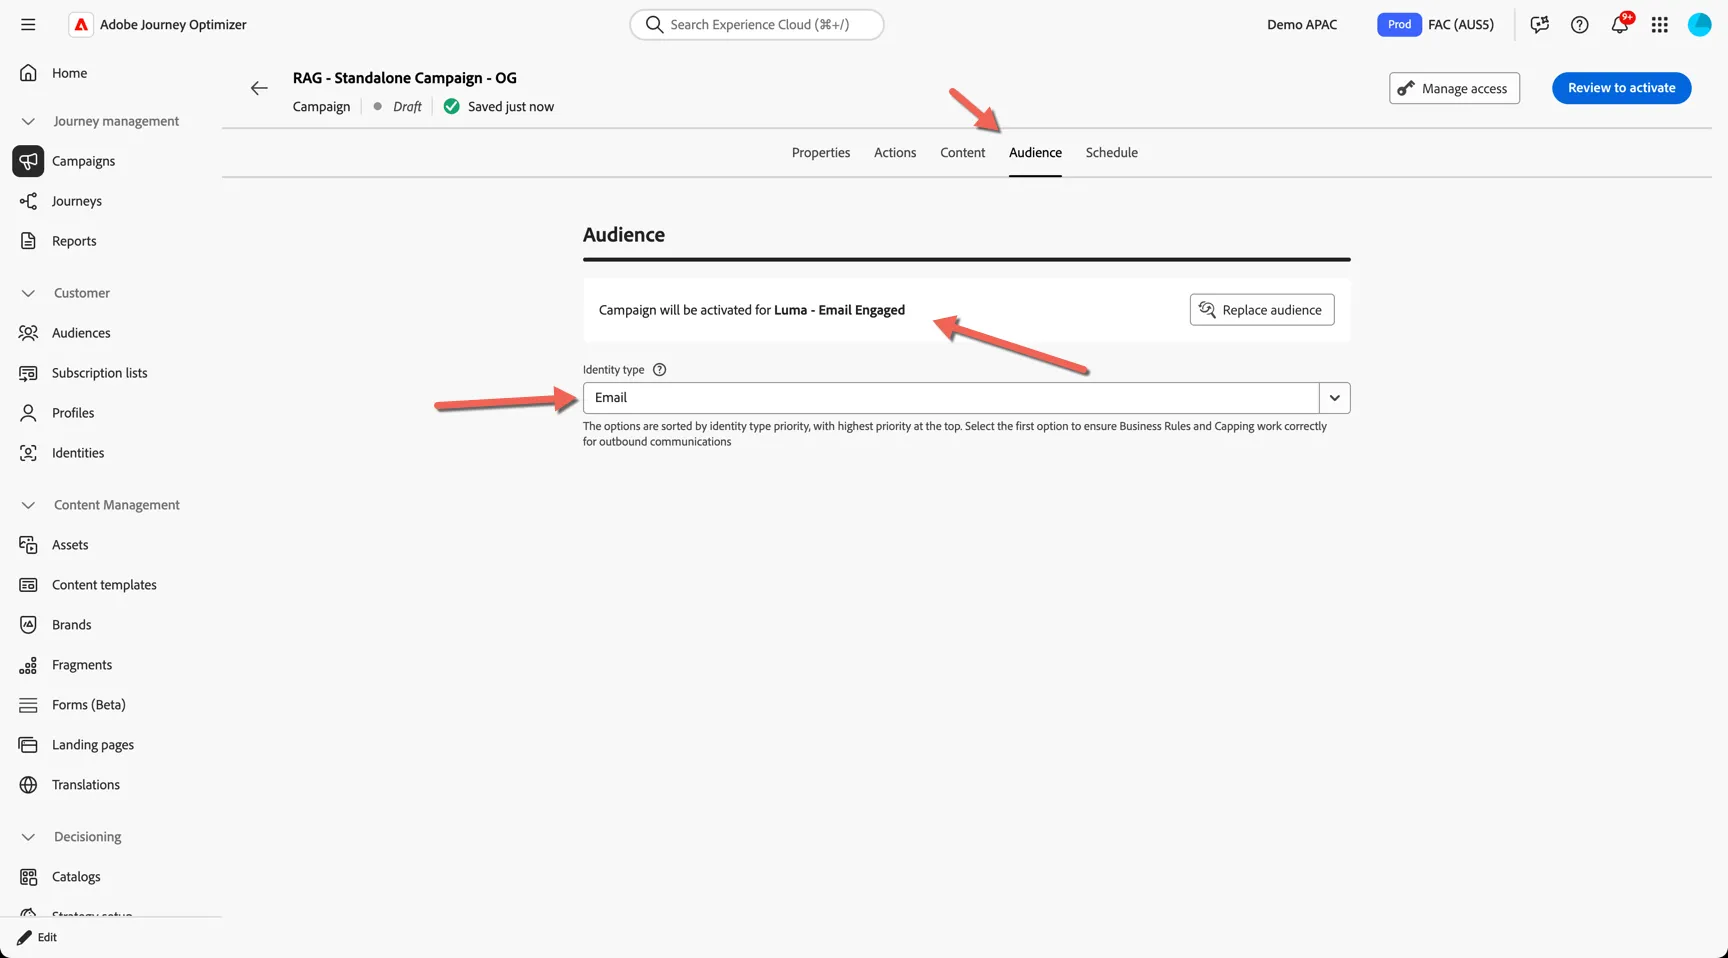Open Subscription lists icon

pos(28,373)
